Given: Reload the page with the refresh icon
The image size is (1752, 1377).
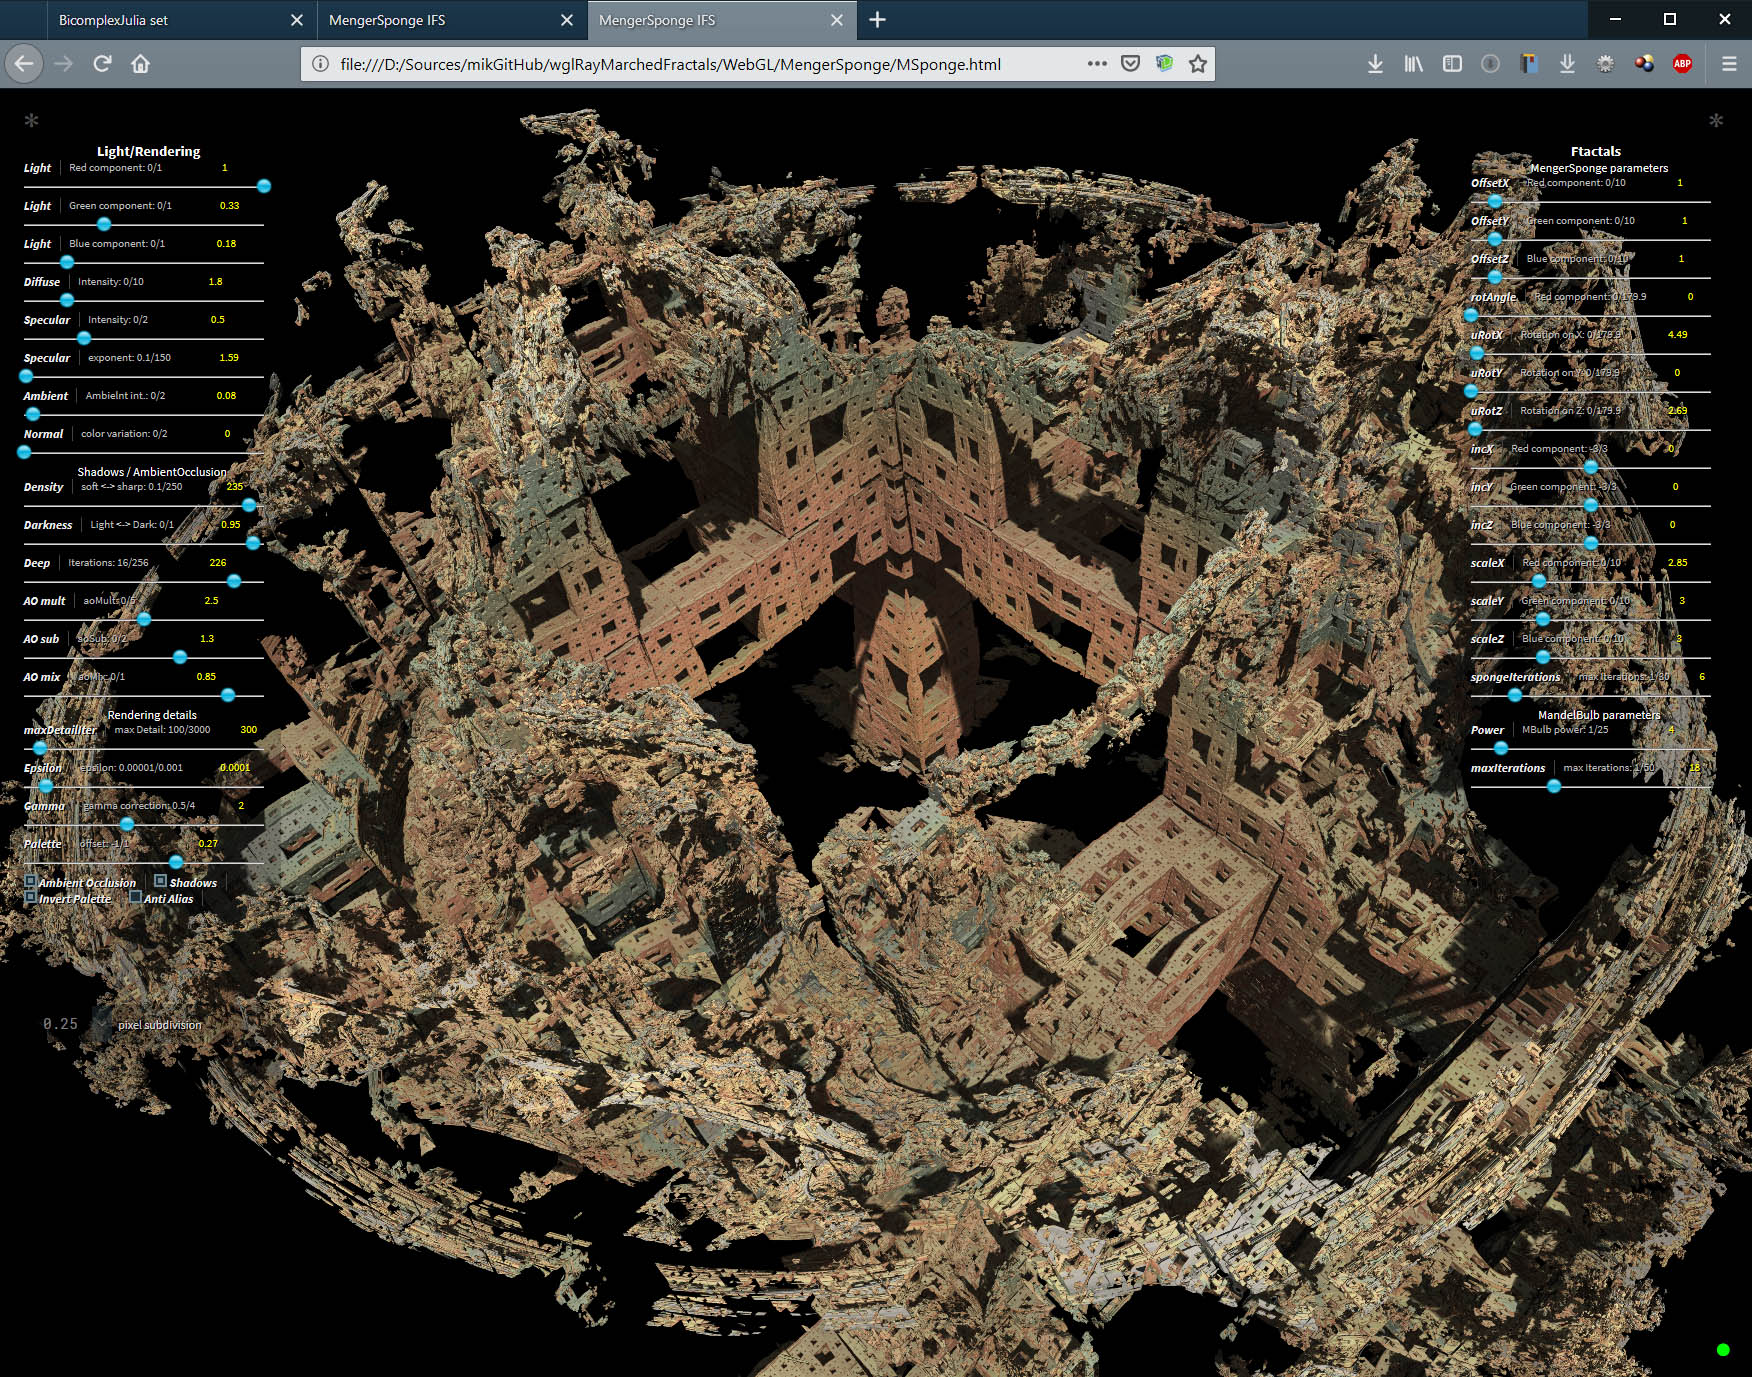Looking at the screenshot, I should click(x=102, y=64).
